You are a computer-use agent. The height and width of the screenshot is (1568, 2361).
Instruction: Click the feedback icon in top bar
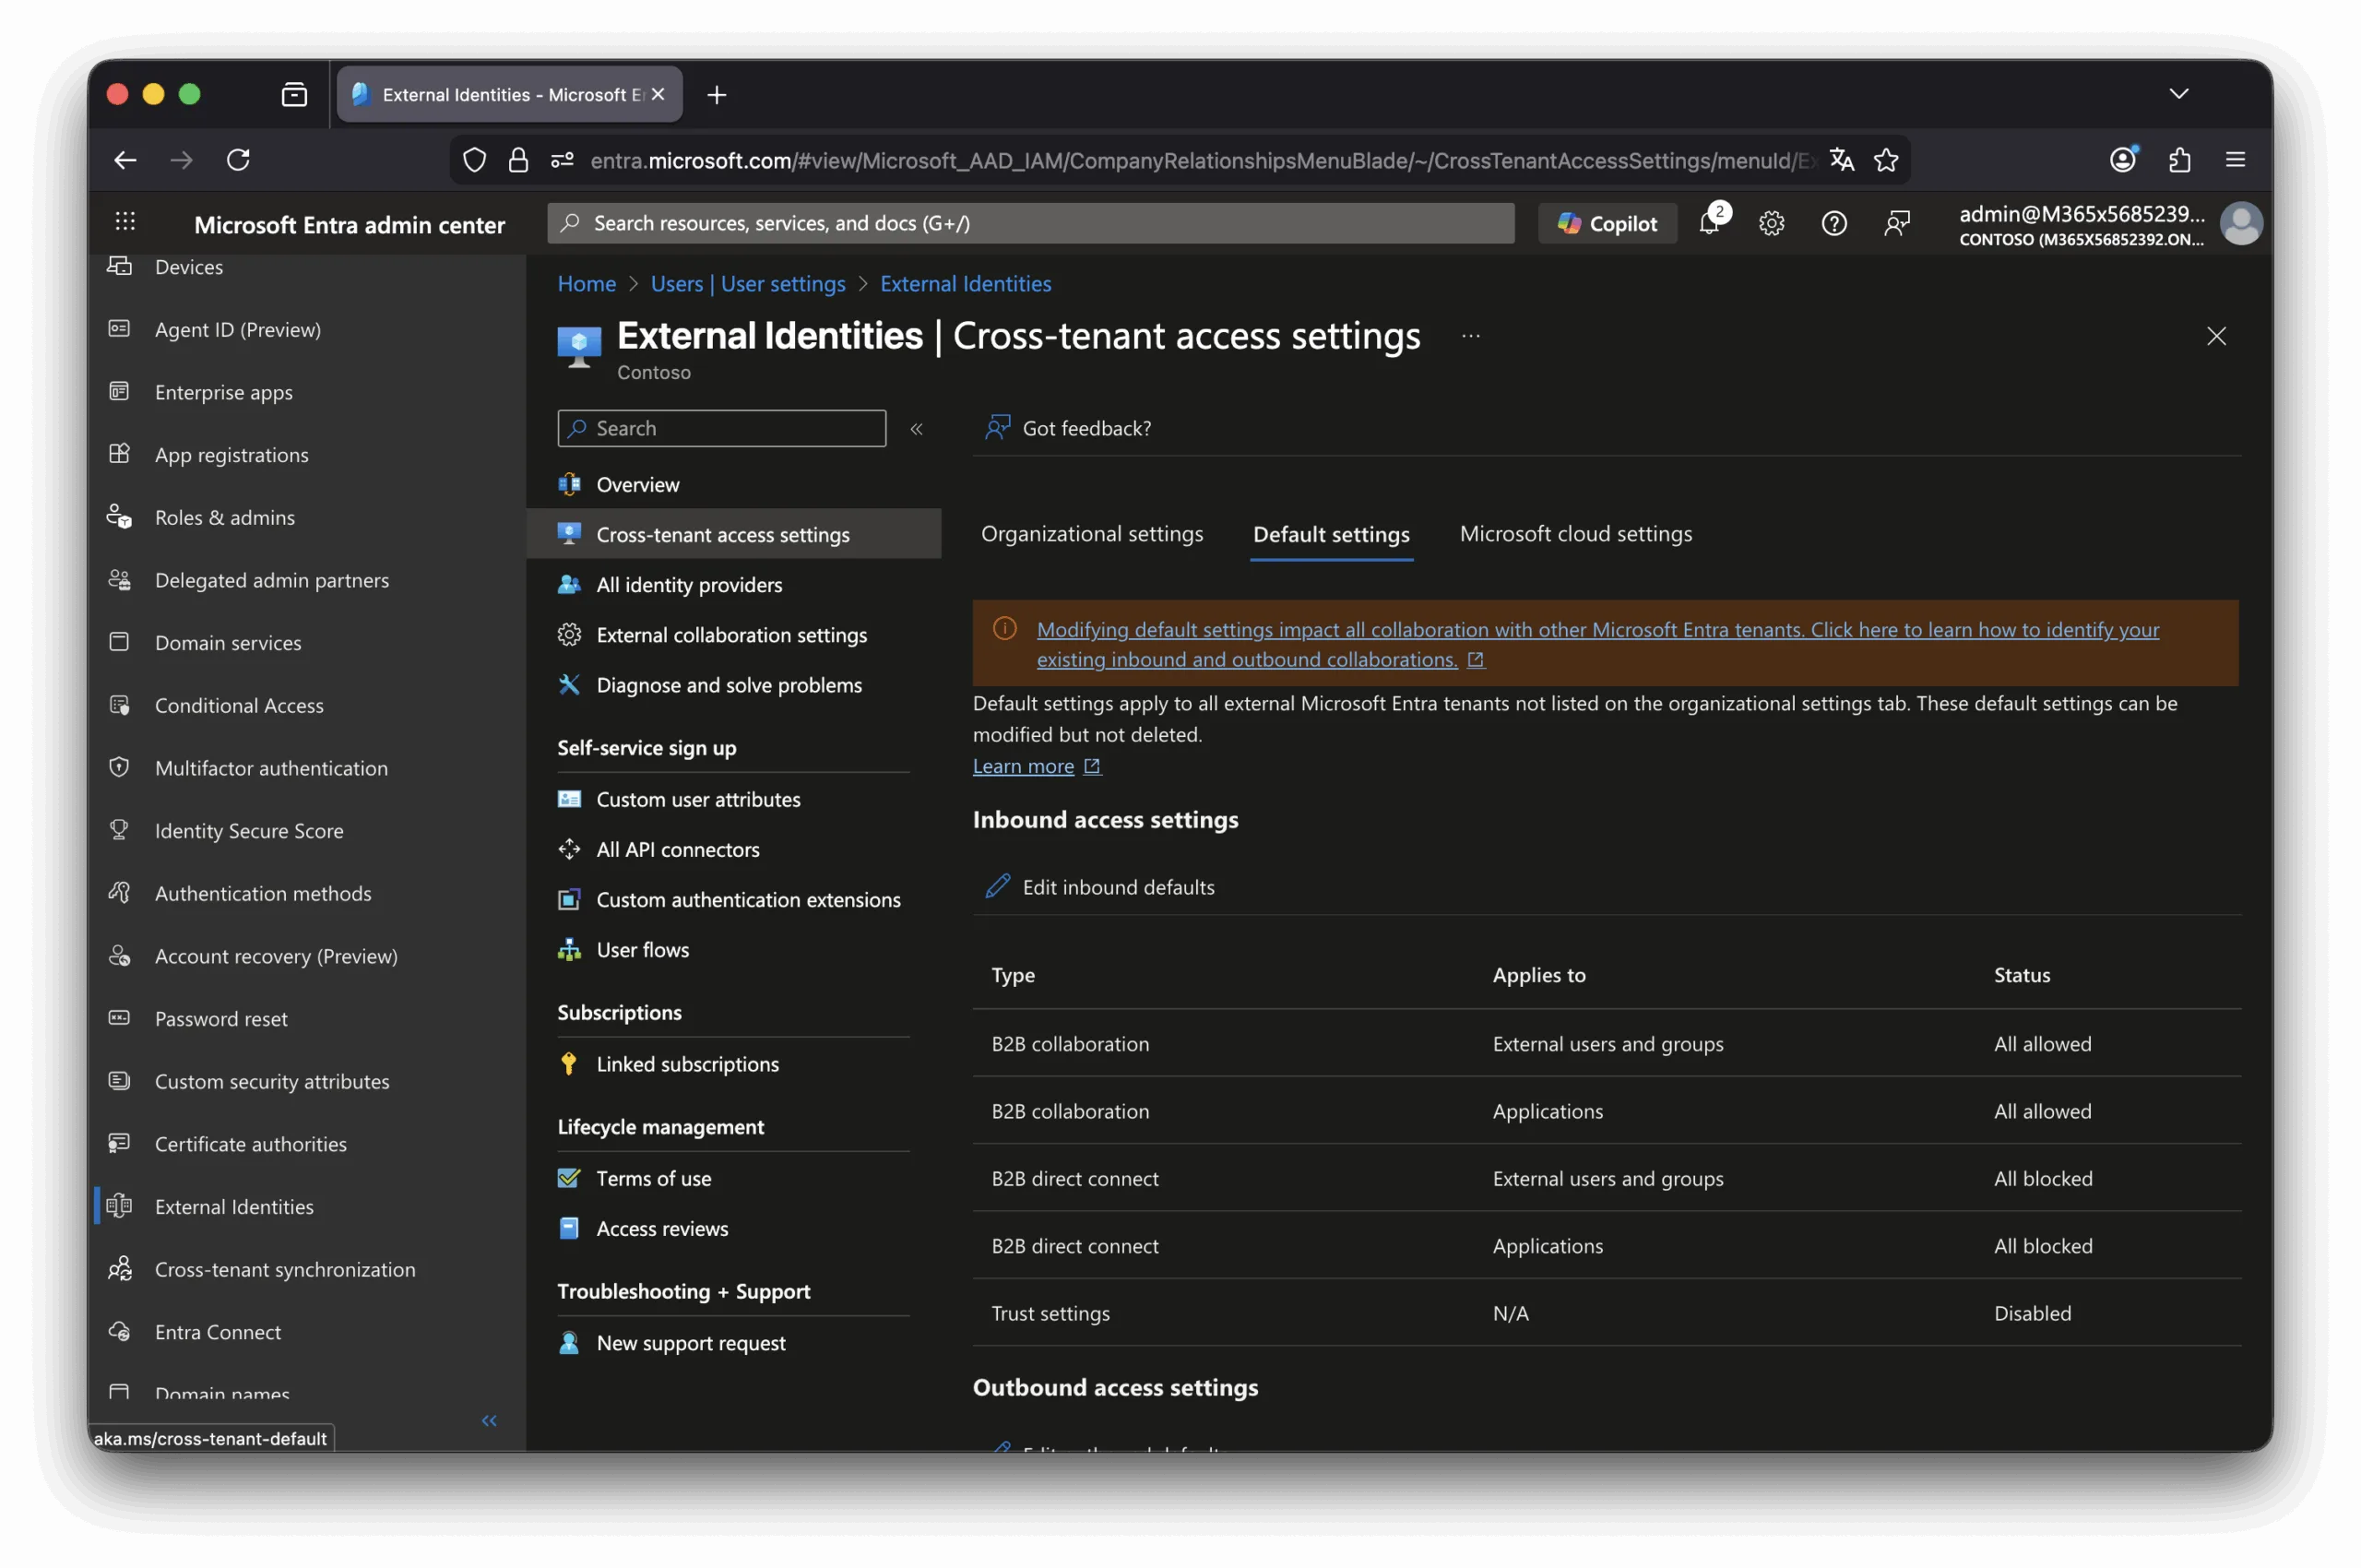point(1896,223)
